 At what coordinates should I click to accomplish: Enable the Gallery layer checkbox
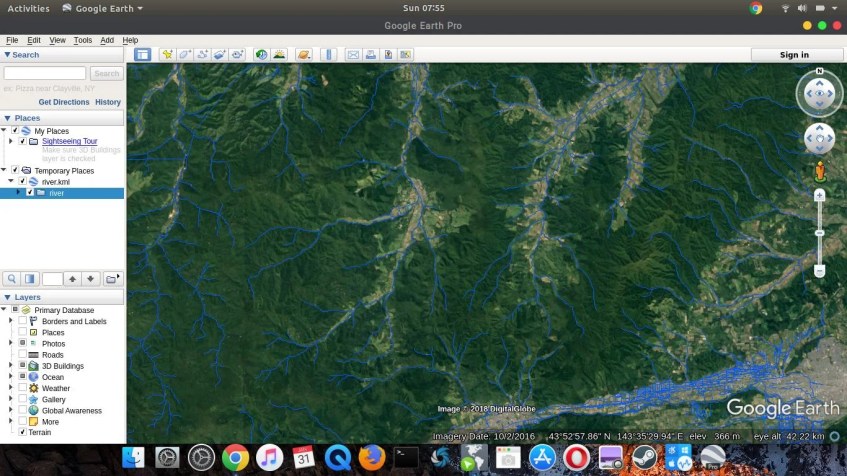click(x=23, y=399)
